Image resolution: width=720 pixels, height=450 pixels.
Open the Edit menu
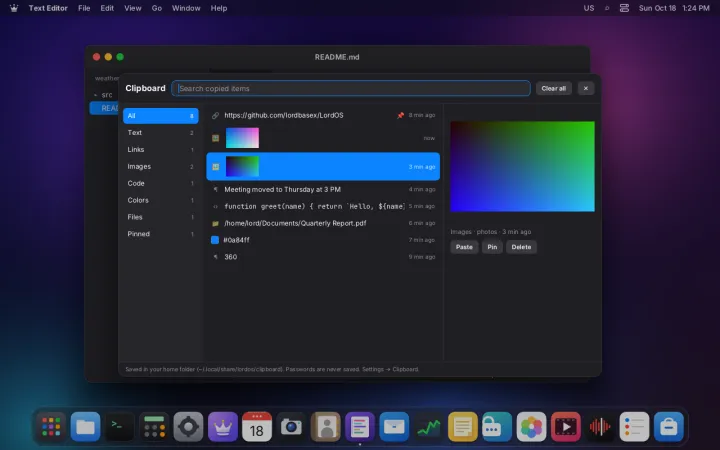[107, 8]
